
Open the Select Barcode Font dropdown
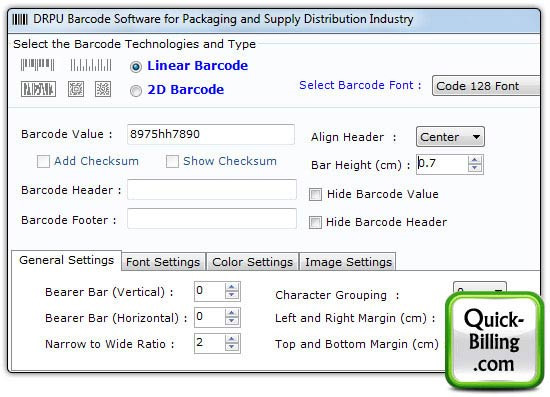pyautogui.click(x=486, y=86)
